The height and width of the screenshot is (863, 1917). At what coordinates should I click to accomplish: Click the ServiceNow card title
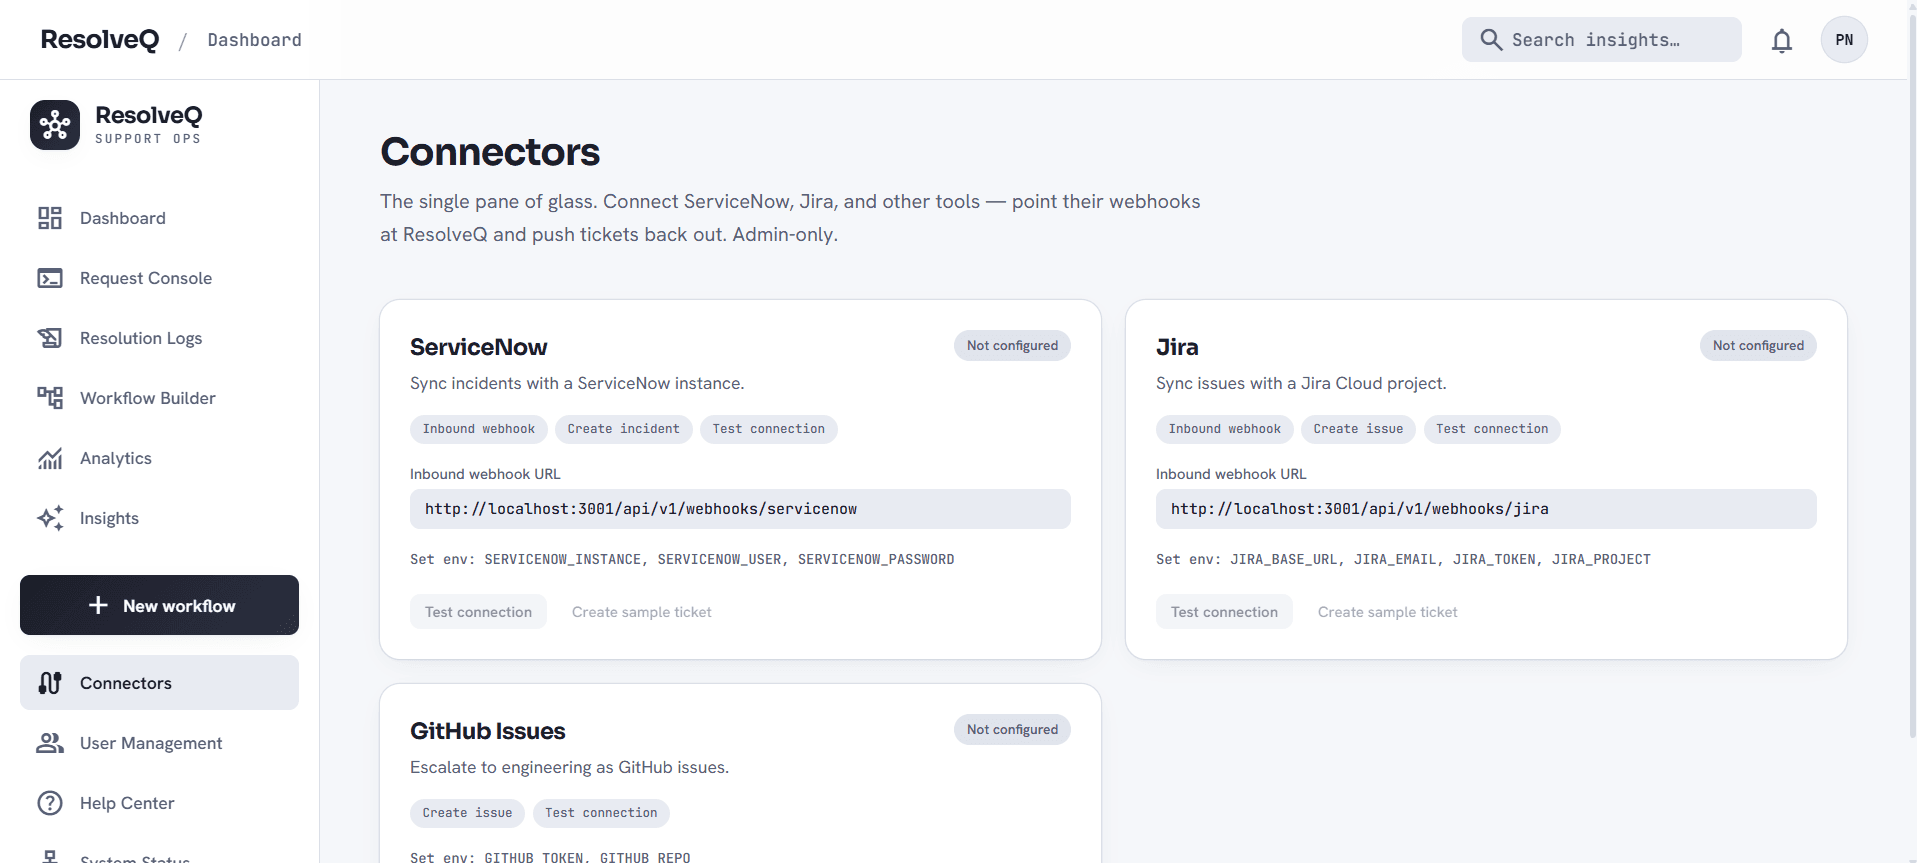click(x=478, y=347)
